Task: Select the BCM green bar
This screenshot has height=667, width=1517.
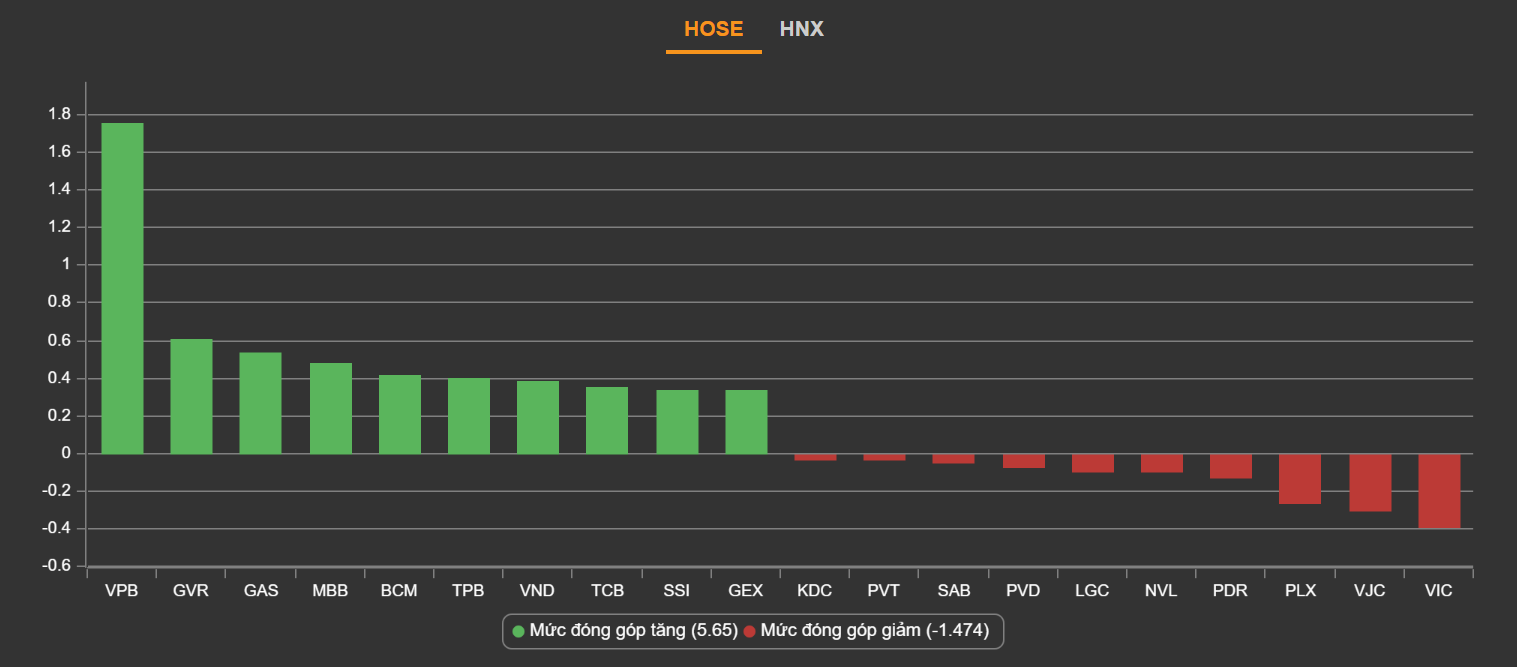Action: tap(399, 414)
